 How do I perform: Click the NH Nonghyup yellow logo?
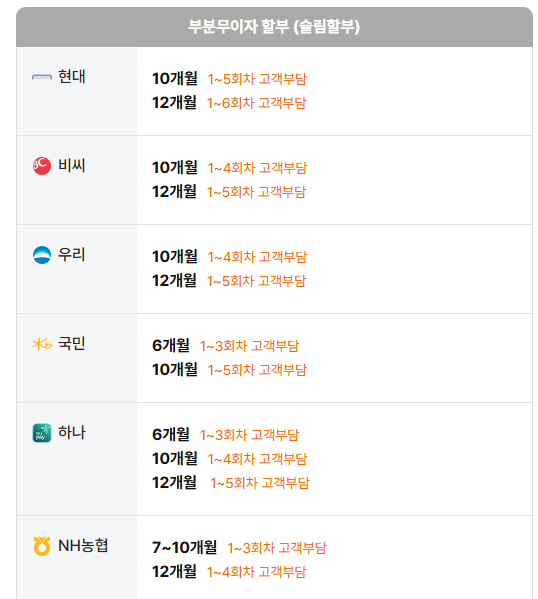point(42,546)
